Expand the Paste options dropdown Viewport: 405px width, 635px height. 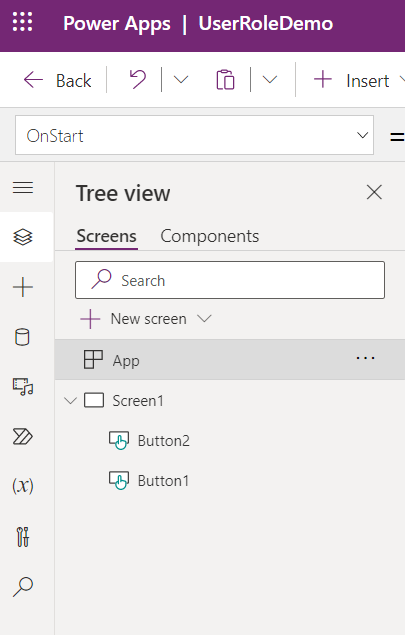270,79
